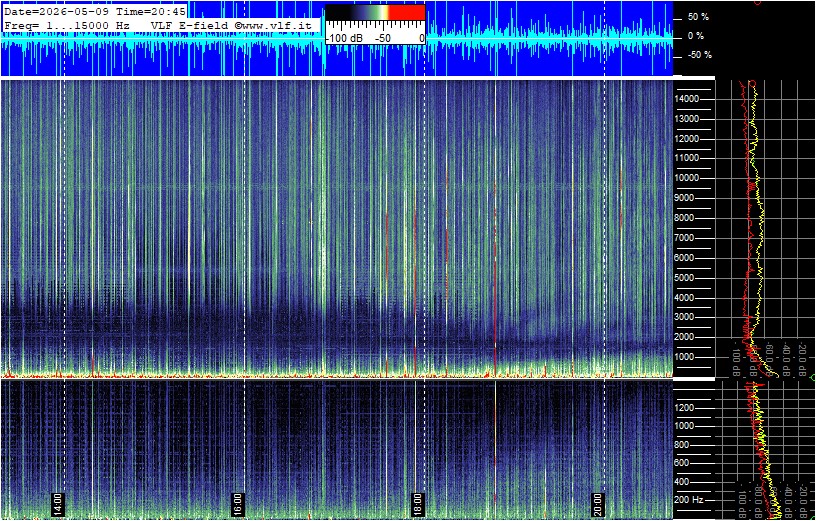Click the 13000 frequency axis label
The width and height of the screenshot is (816, 521).
[686, 119]
